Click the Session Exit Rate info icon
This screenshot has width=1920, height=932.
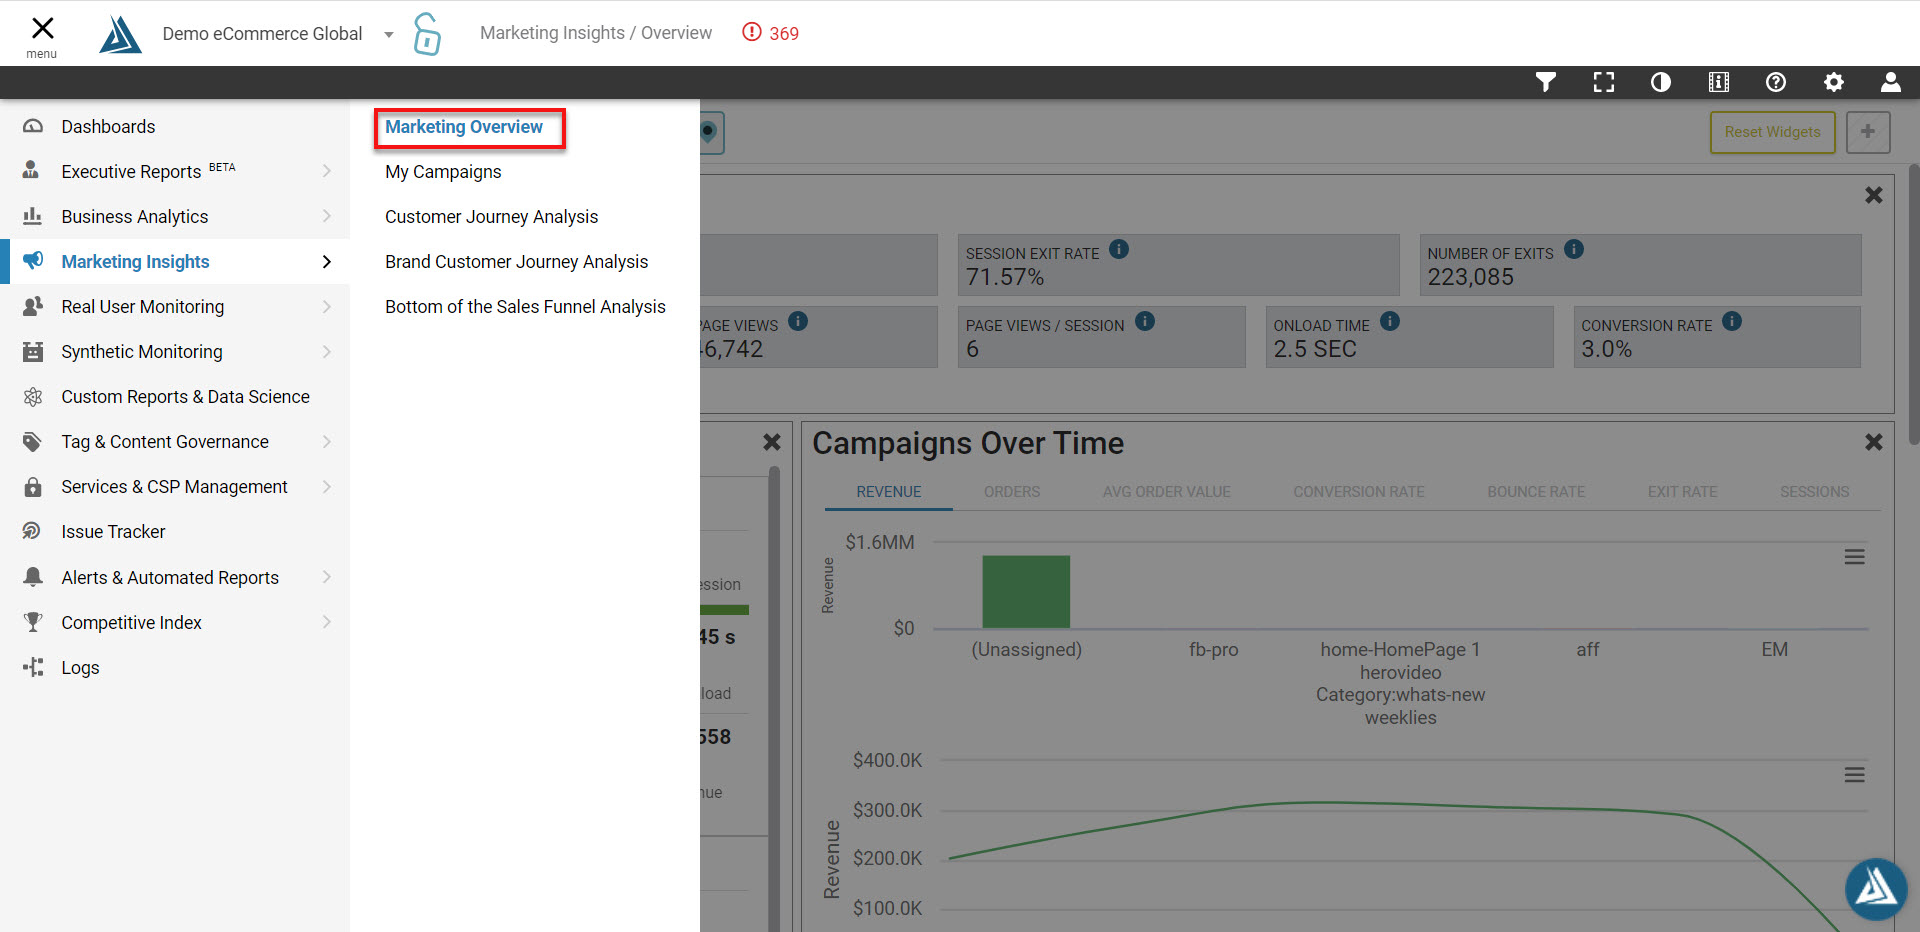click(x=1119, y=250)
